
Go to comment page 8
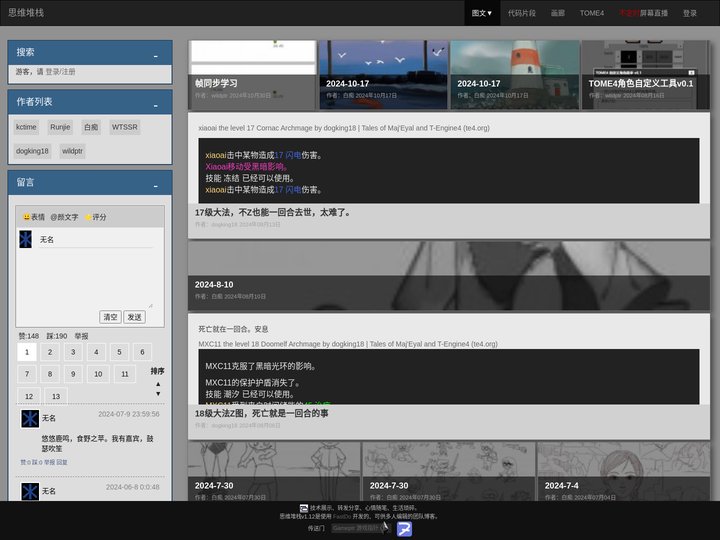50,374
